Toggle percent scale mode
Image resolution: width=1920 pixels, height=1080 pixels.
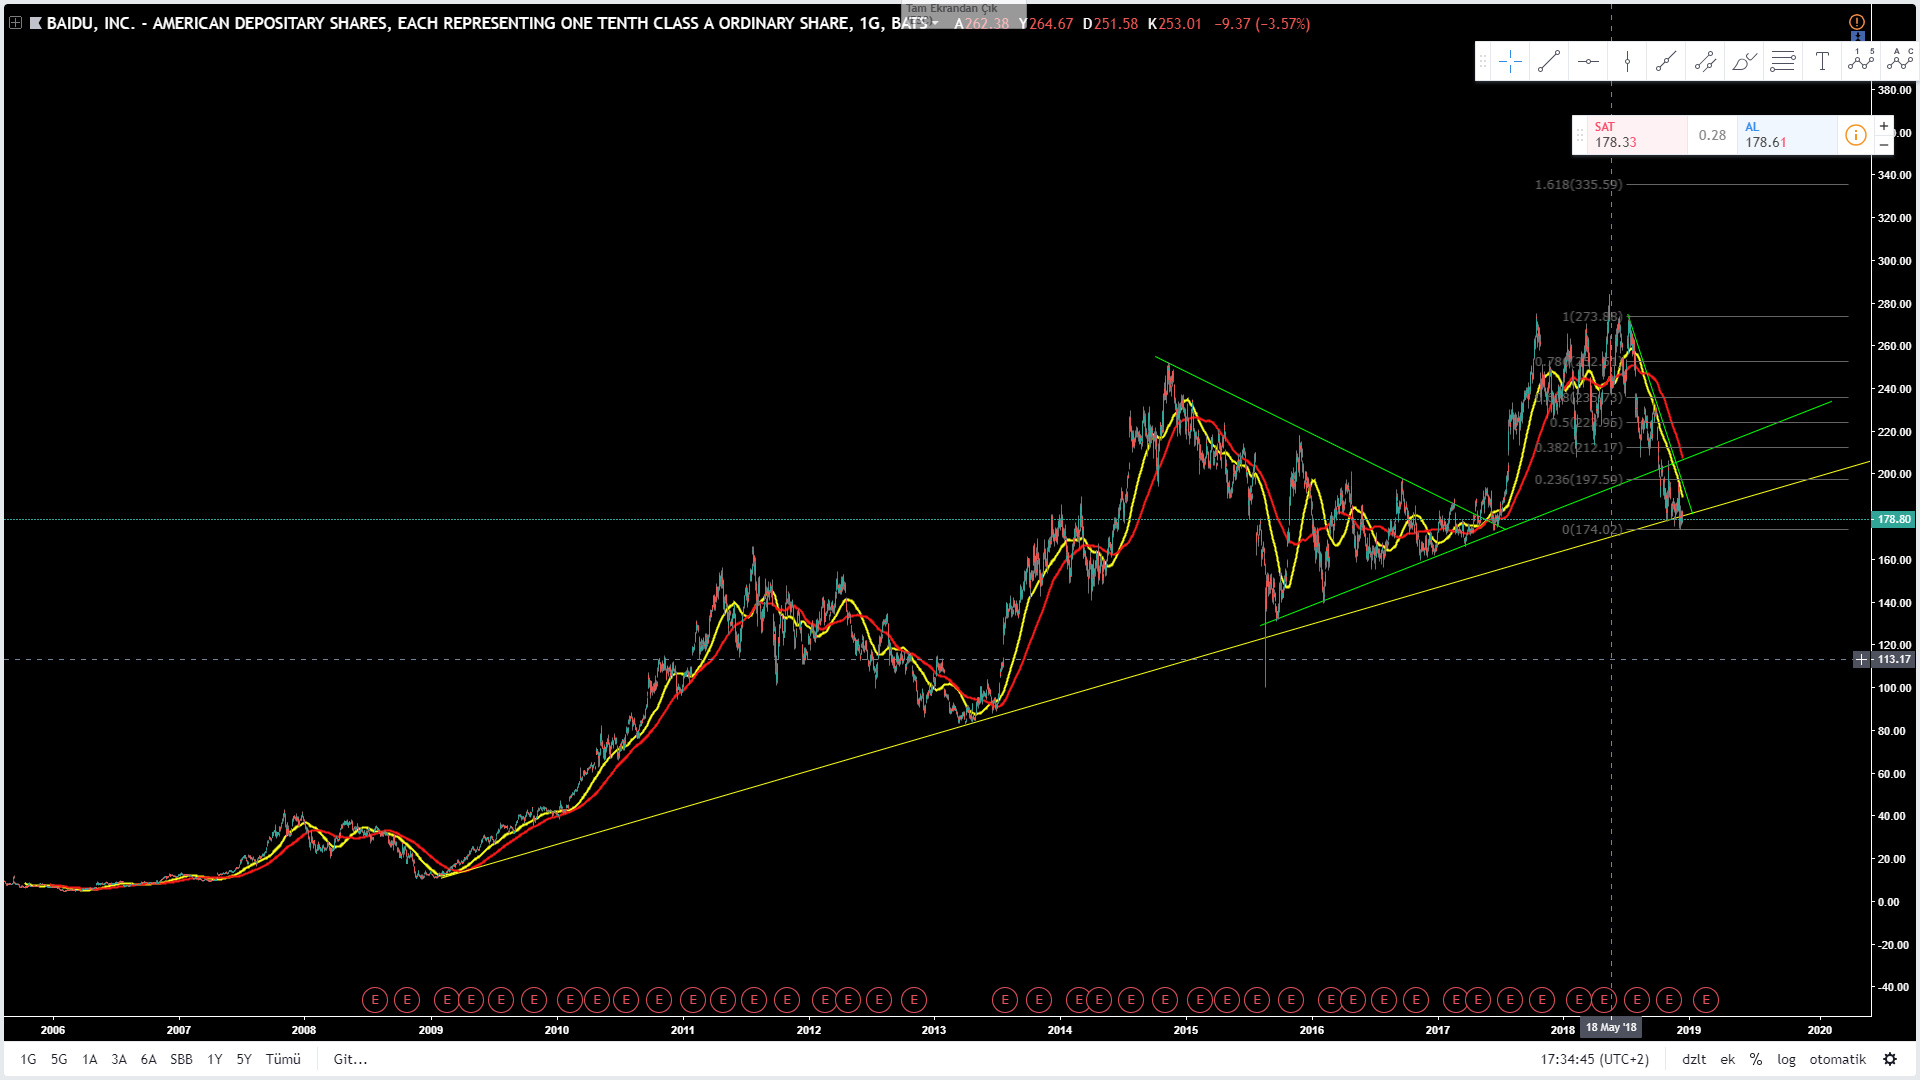(1756, 1059)
